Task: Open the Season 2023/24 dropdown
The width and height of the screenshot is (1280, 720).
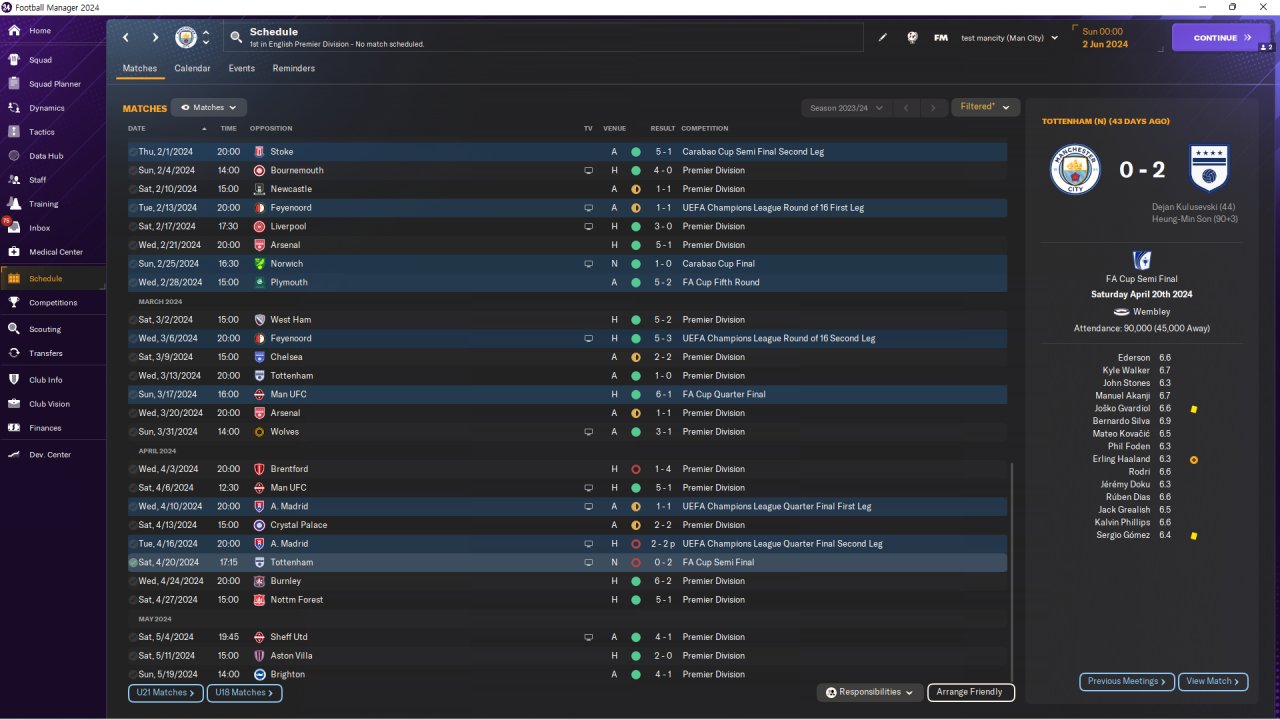Action: [x=845, y=108]
